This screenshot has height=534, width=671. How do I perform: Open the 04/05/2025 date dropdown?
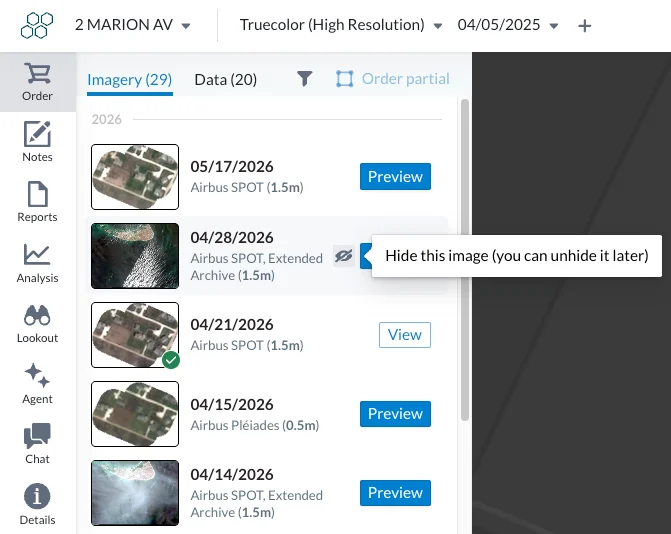pos(508,25)
